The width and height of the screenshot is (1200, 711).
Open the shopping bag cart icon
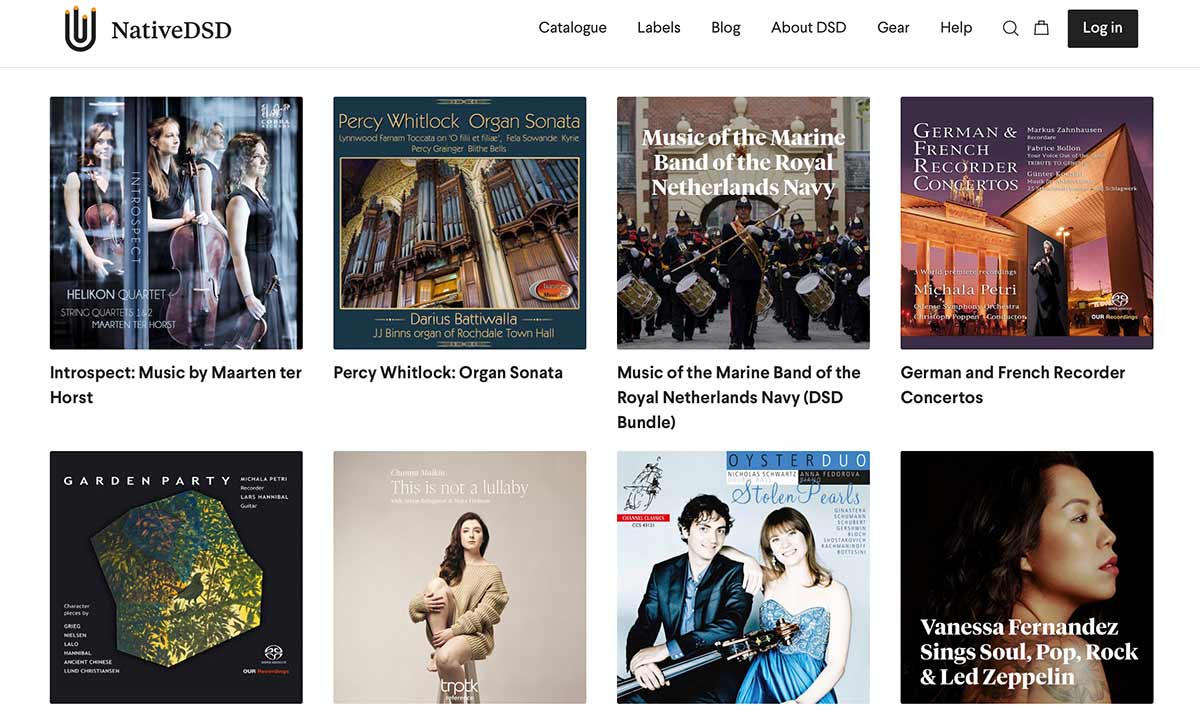coord(1041,28)
